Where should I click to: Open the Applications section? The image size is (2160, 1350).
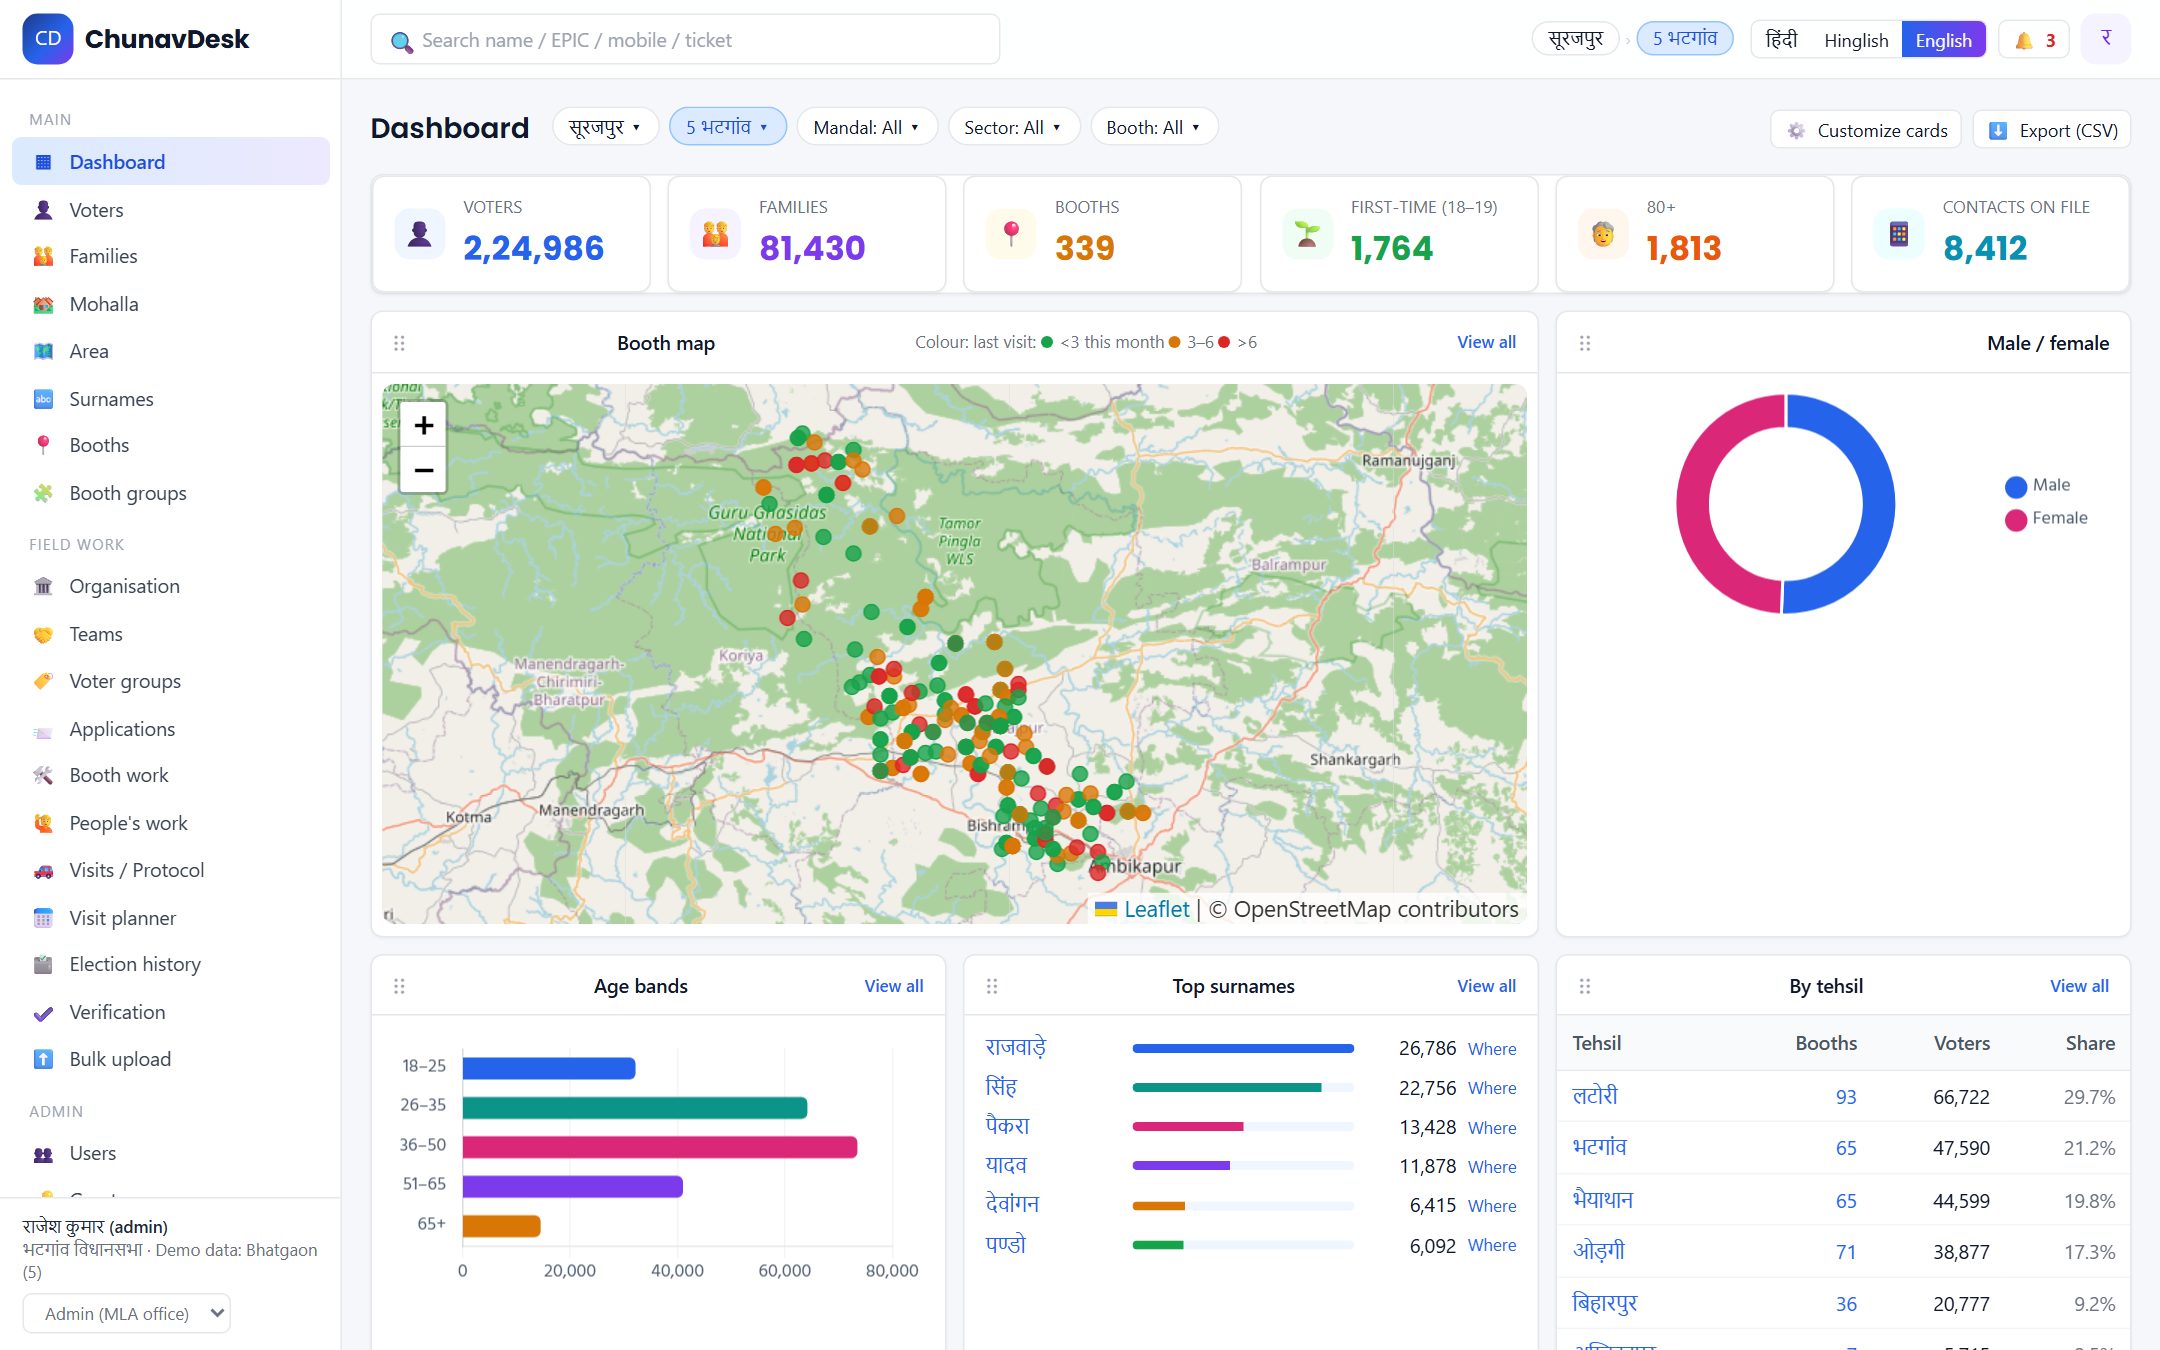tap(170, 729)
